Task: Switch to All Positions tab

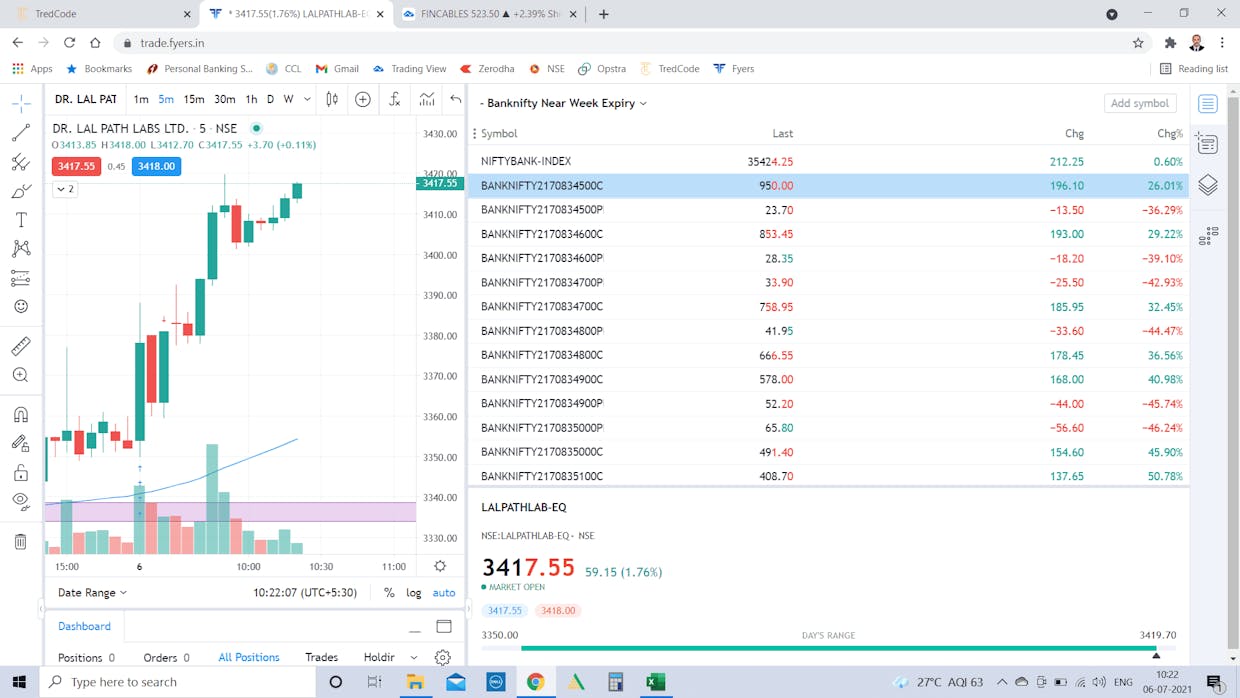Action: click(249, 657)
